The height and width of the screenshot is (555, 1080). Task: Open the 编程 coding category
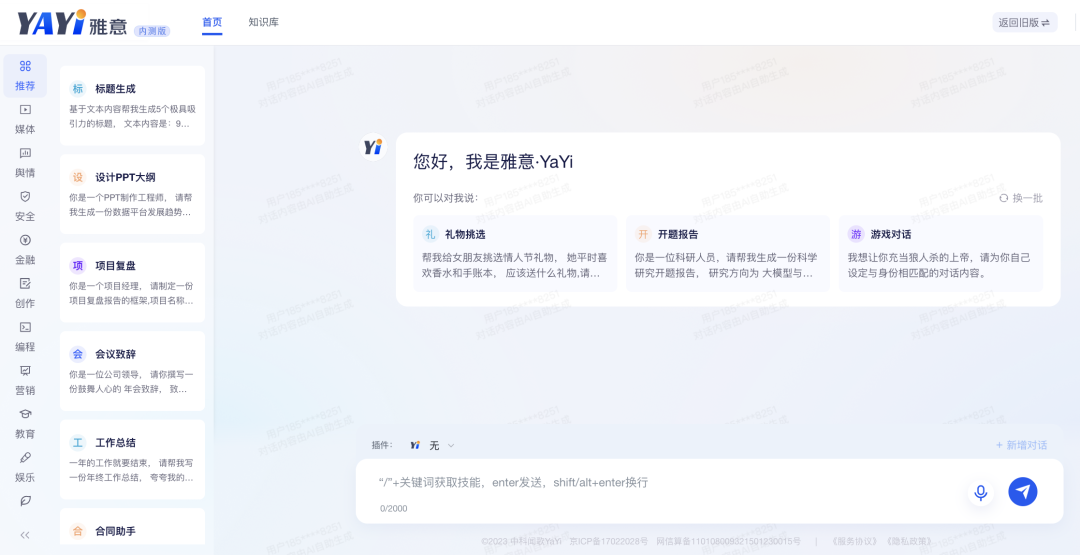click(25, 337)
